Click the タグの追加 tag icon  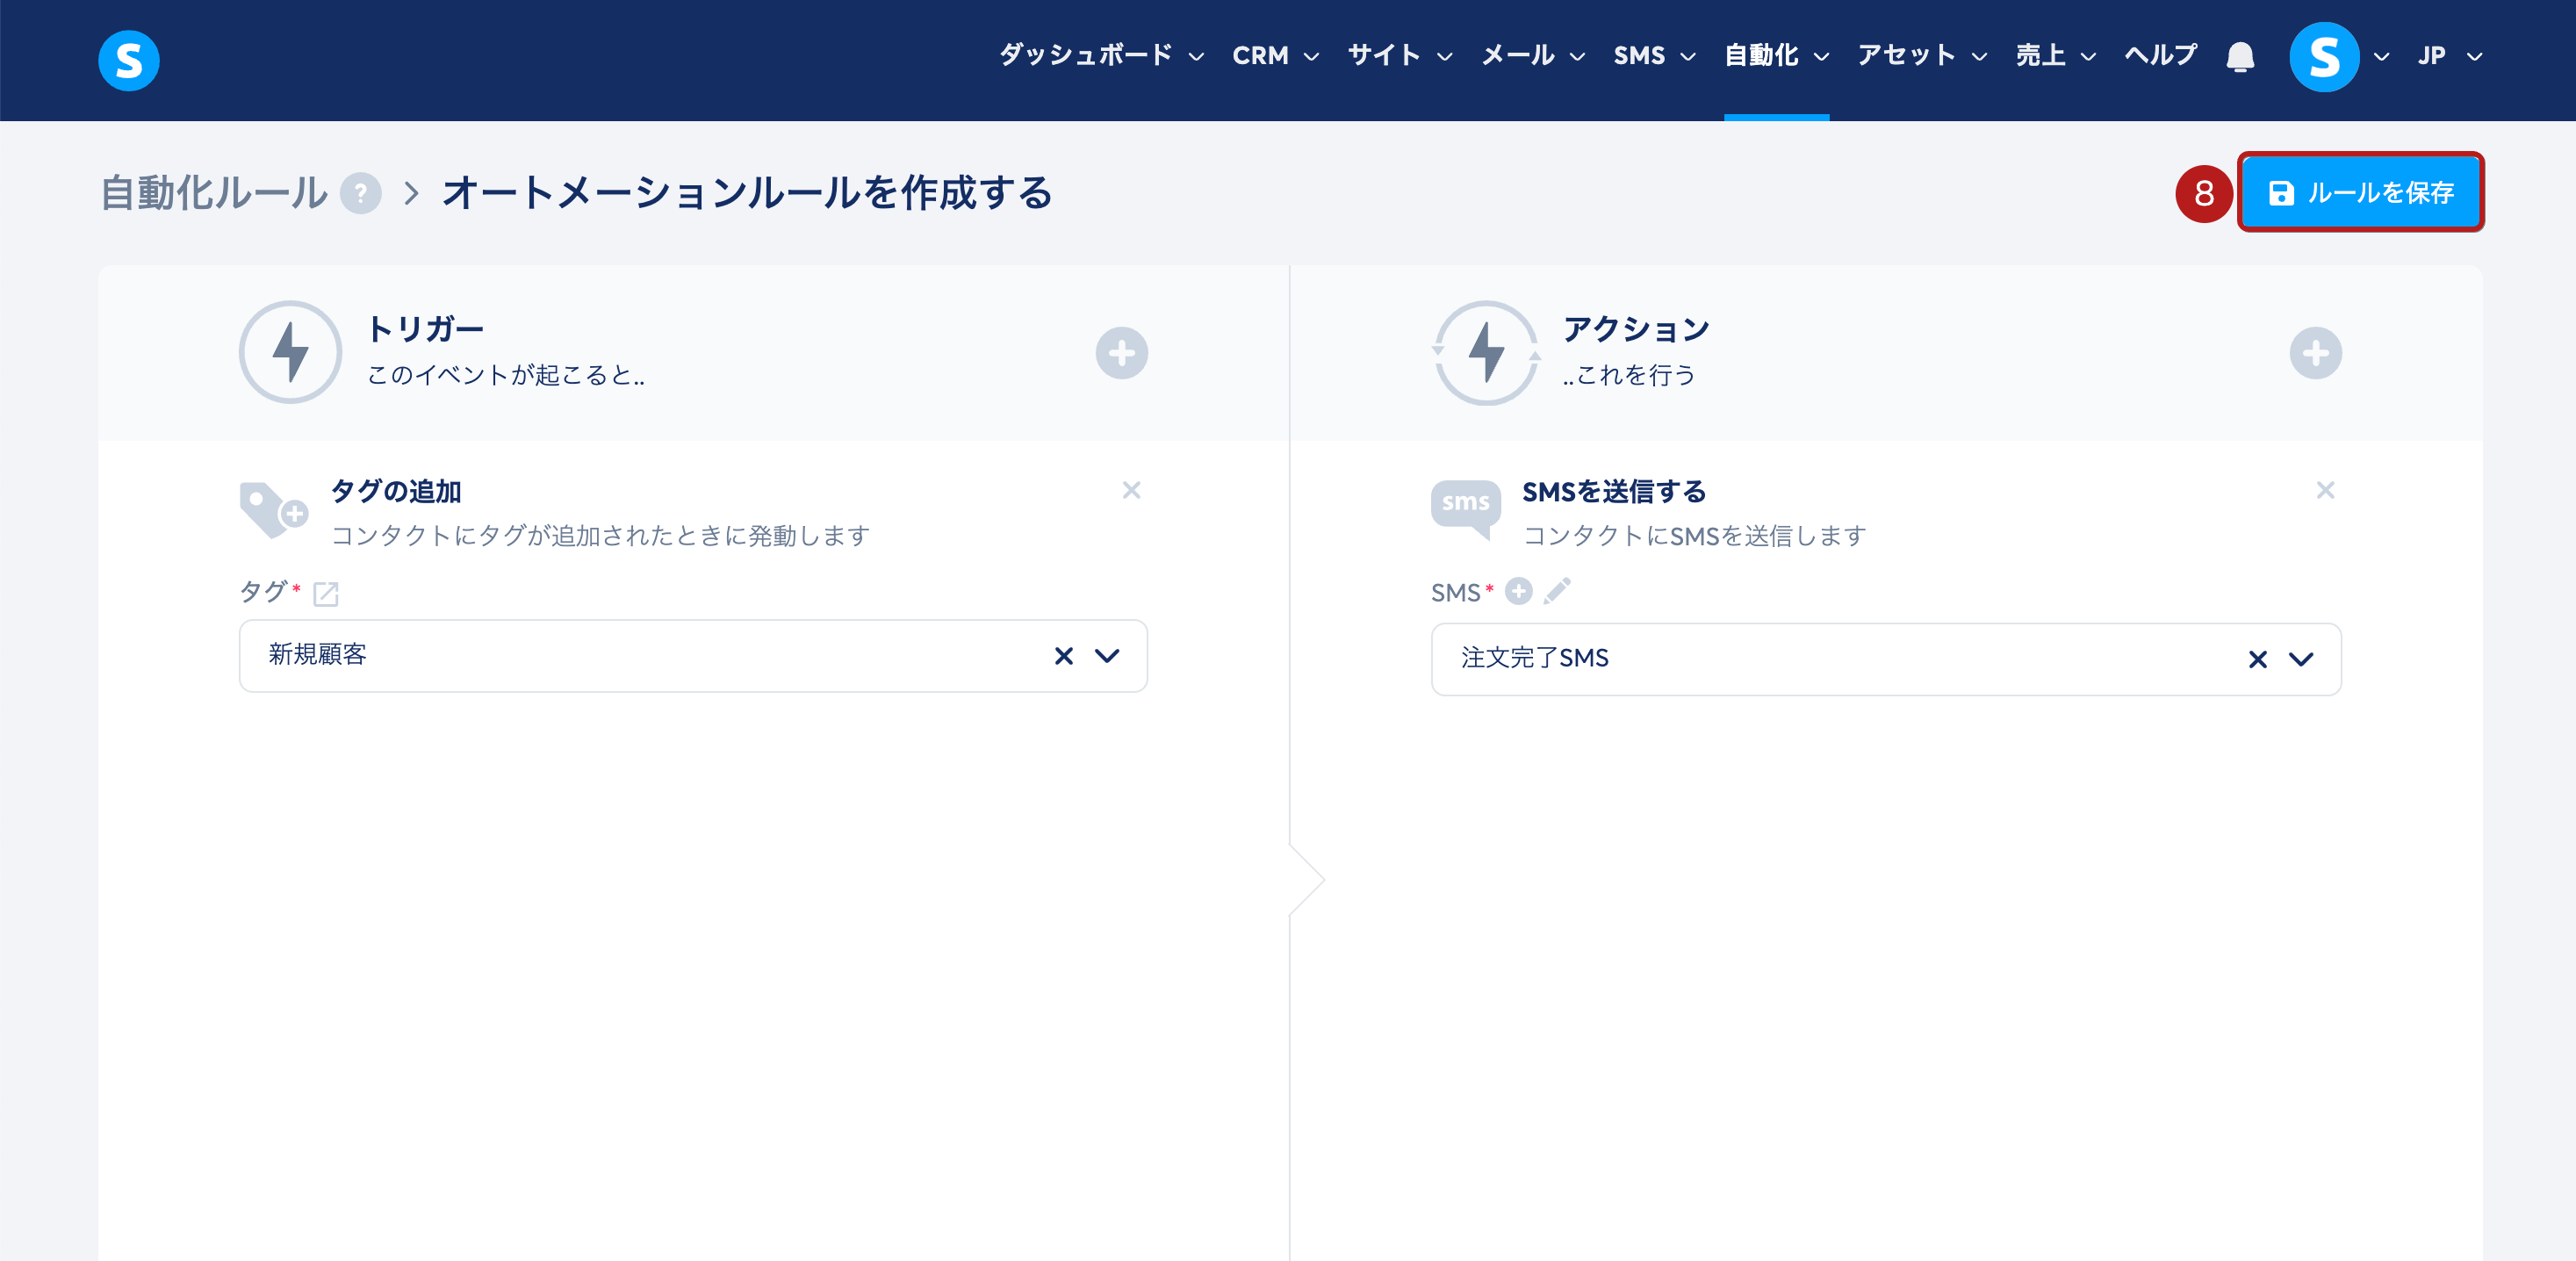click(x=273, y=510)
